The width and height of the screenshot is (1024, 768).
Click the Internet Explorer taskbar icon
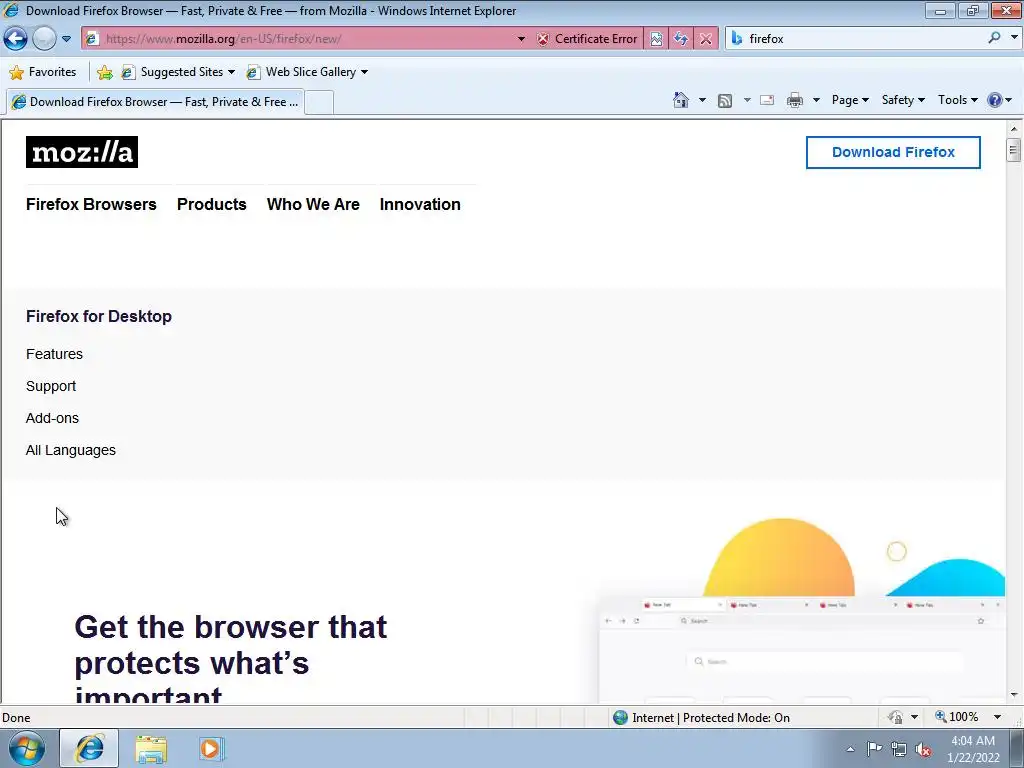pyautogui.click(x=89, y=748)
